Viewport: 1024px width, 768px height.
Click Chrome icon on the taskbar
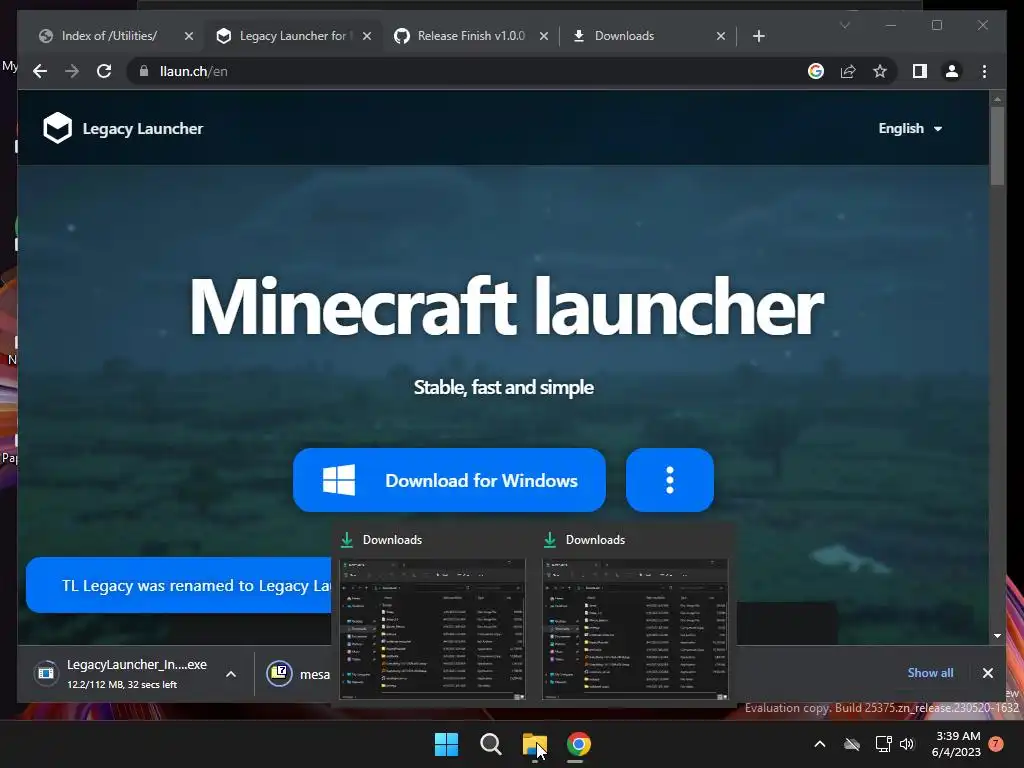[x=579, y=744]
